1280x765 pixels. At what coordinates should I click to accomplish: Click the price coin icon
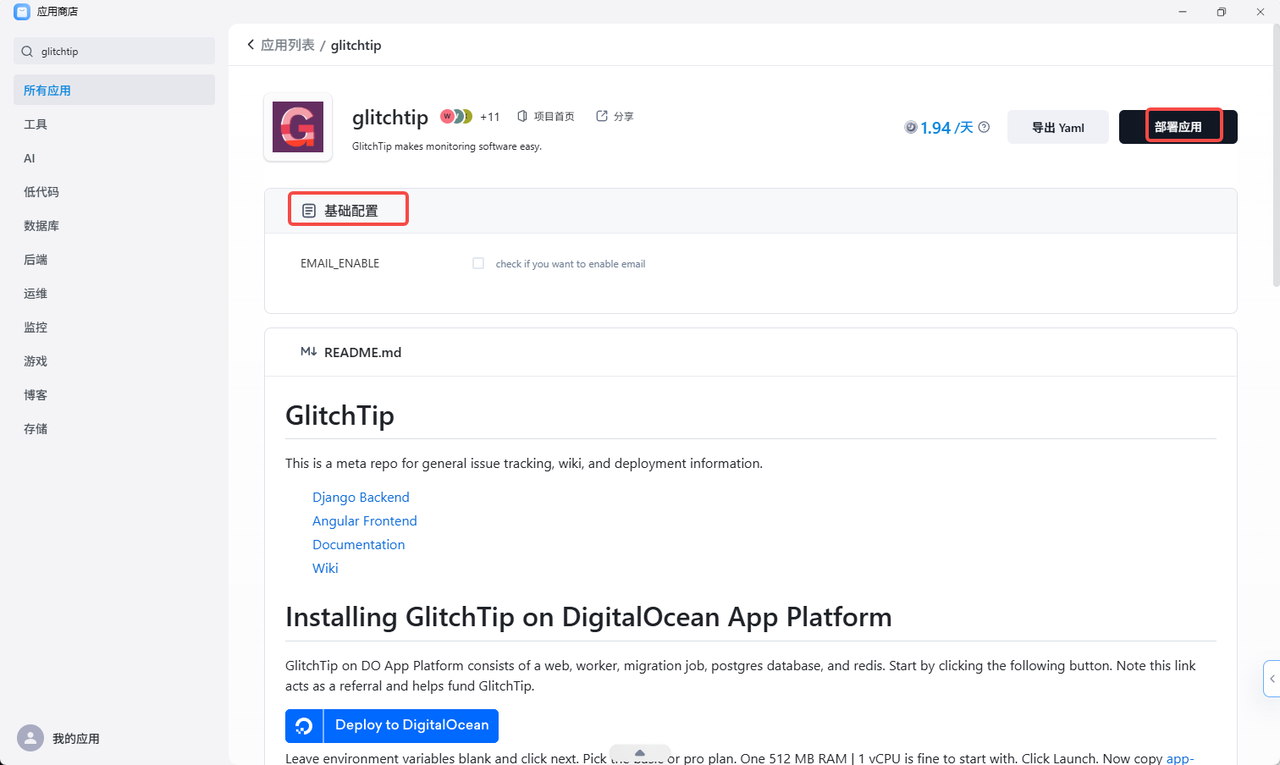pyautogui.click(x=911, y=127)
